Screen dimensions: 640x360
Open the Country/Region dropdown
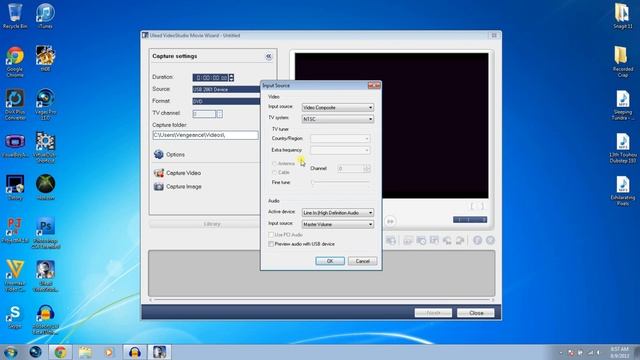[x=340, y=138]
